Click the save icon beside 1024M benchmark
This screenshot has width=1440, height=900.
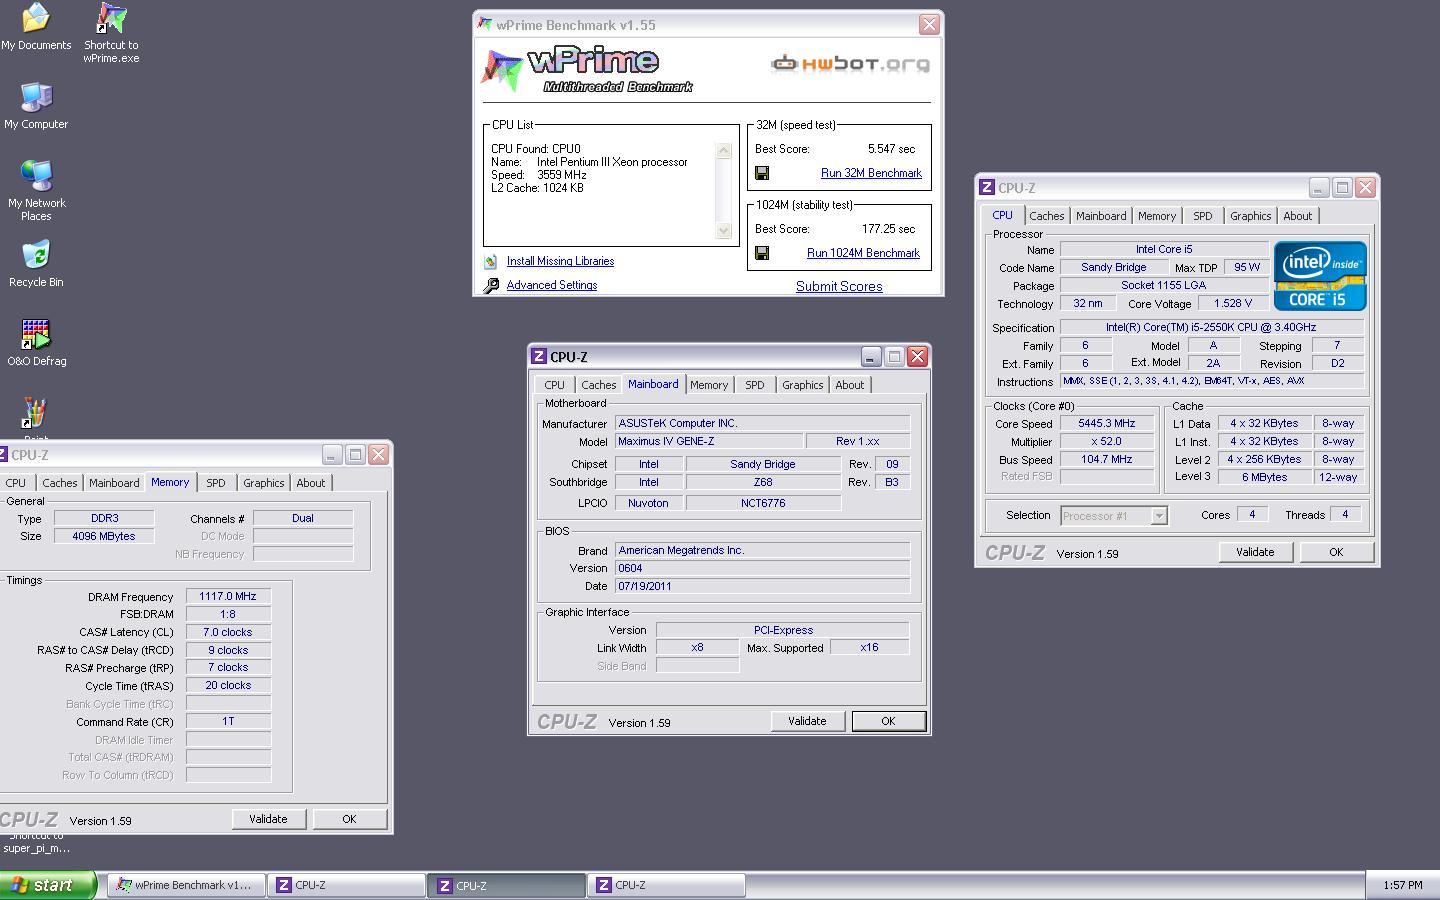(x=762, y=253)
